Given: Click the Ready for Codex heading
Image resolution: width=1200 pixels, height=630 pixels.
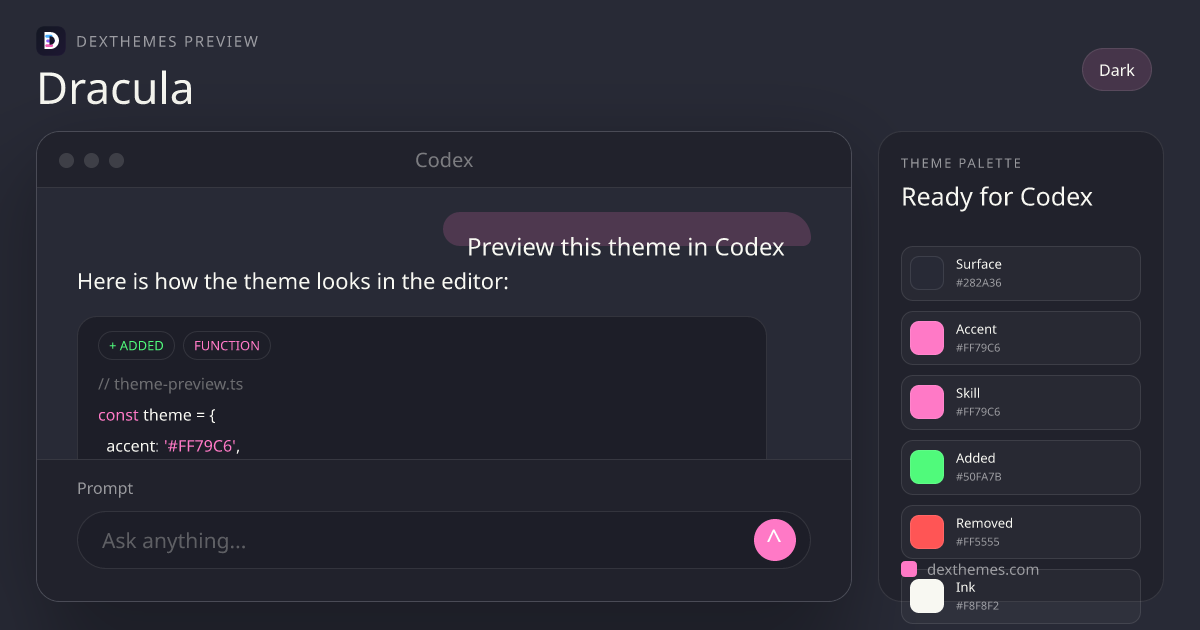Looking at the screenshot, I should pyautogui.click(x=997, y=197).
